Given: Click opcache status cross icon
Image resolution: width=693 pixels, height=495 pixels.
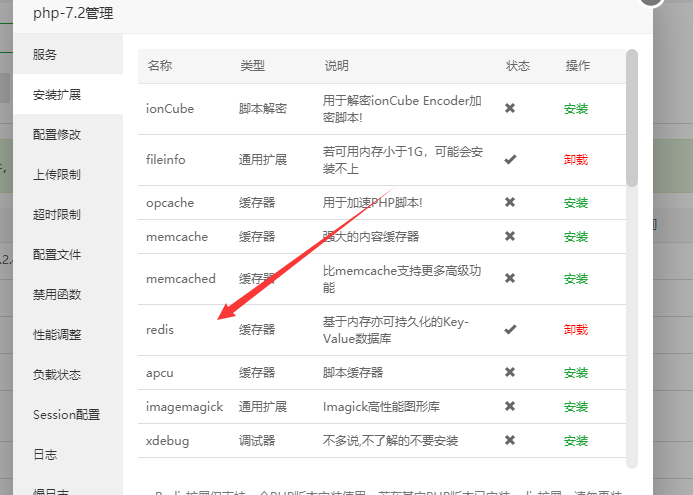Looking at the screenshot, I should (x=510, y=202).
